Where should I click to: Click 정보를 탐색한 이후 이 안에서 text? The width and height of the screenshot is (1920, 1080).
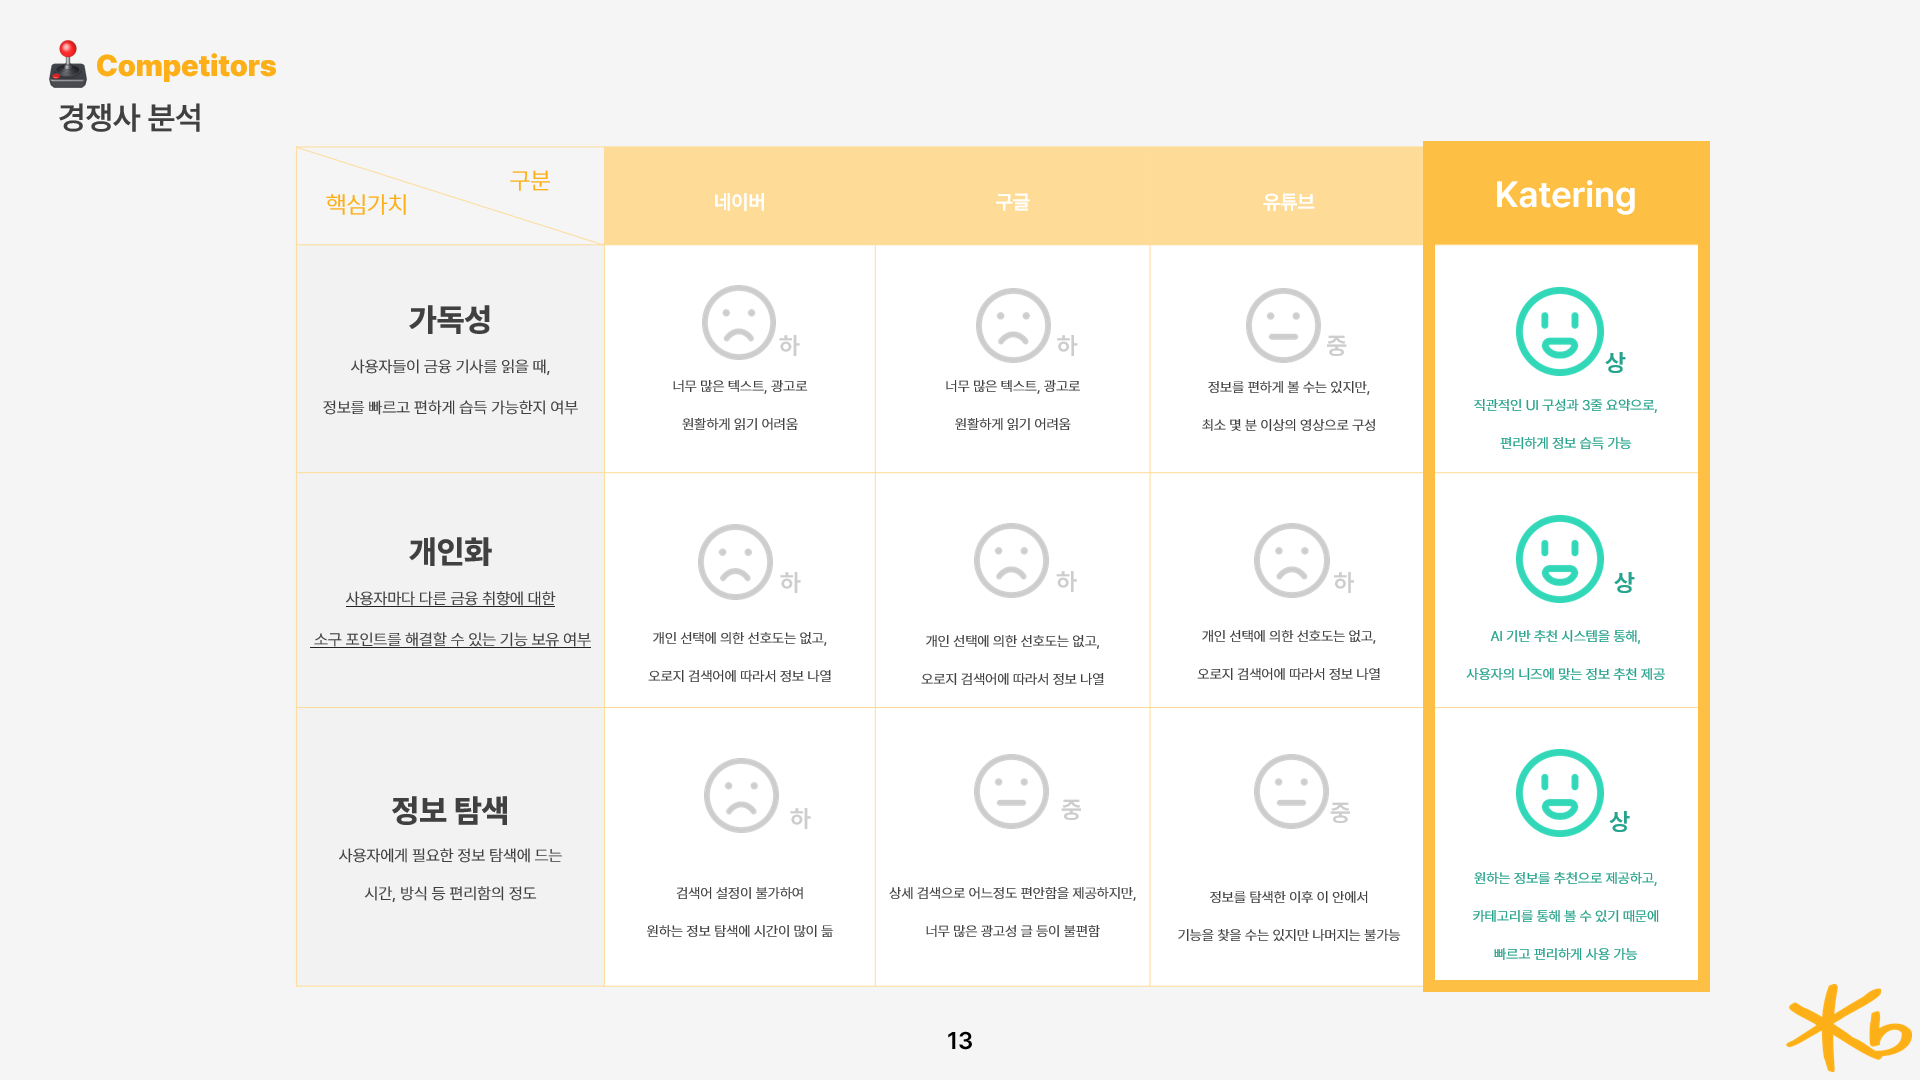(1288, 897)
